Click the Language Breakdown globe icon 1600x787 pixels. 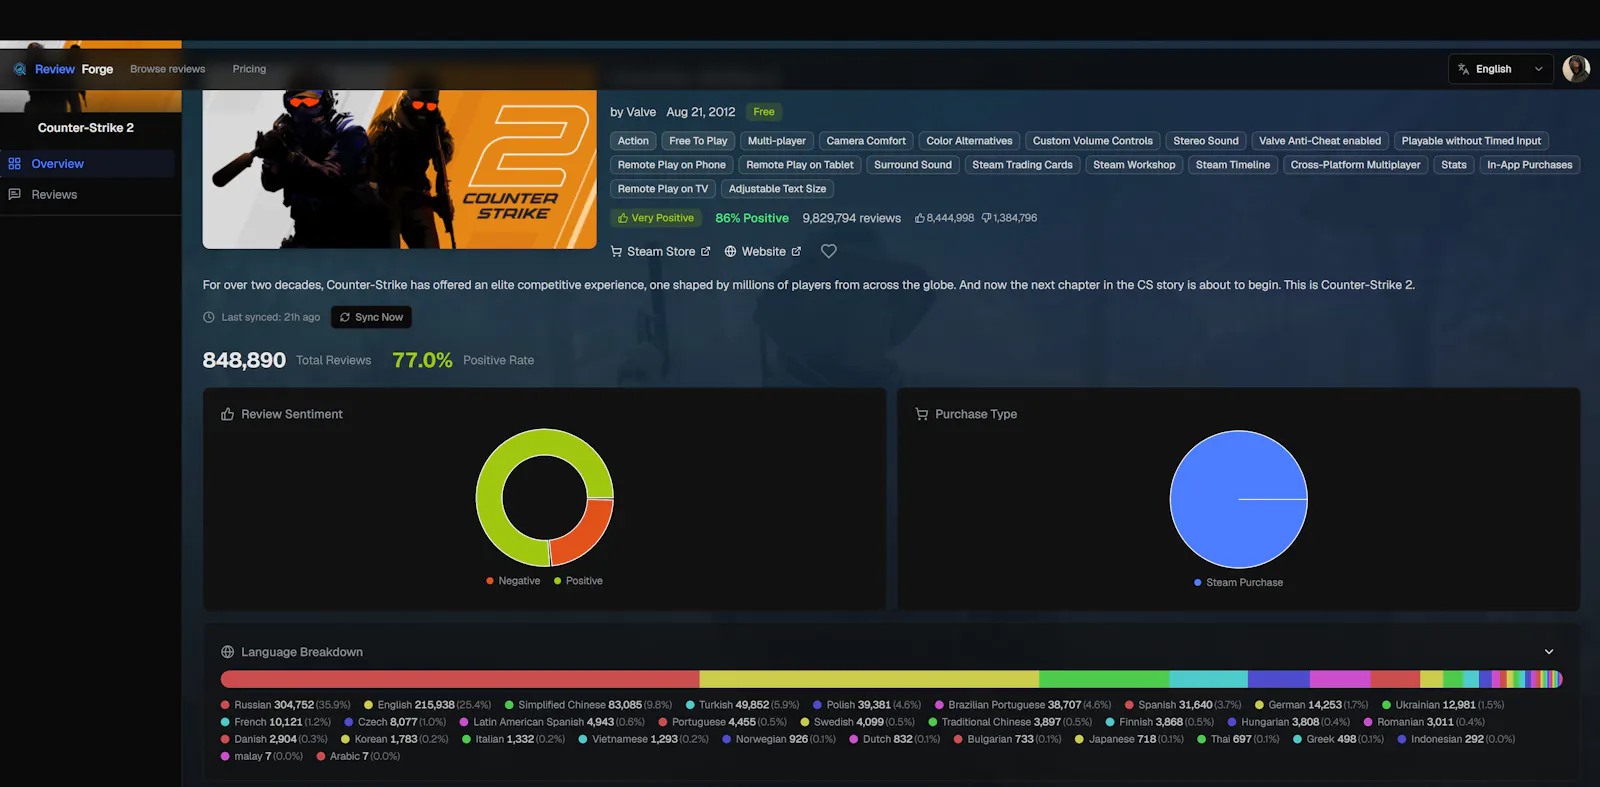point(227,652)
